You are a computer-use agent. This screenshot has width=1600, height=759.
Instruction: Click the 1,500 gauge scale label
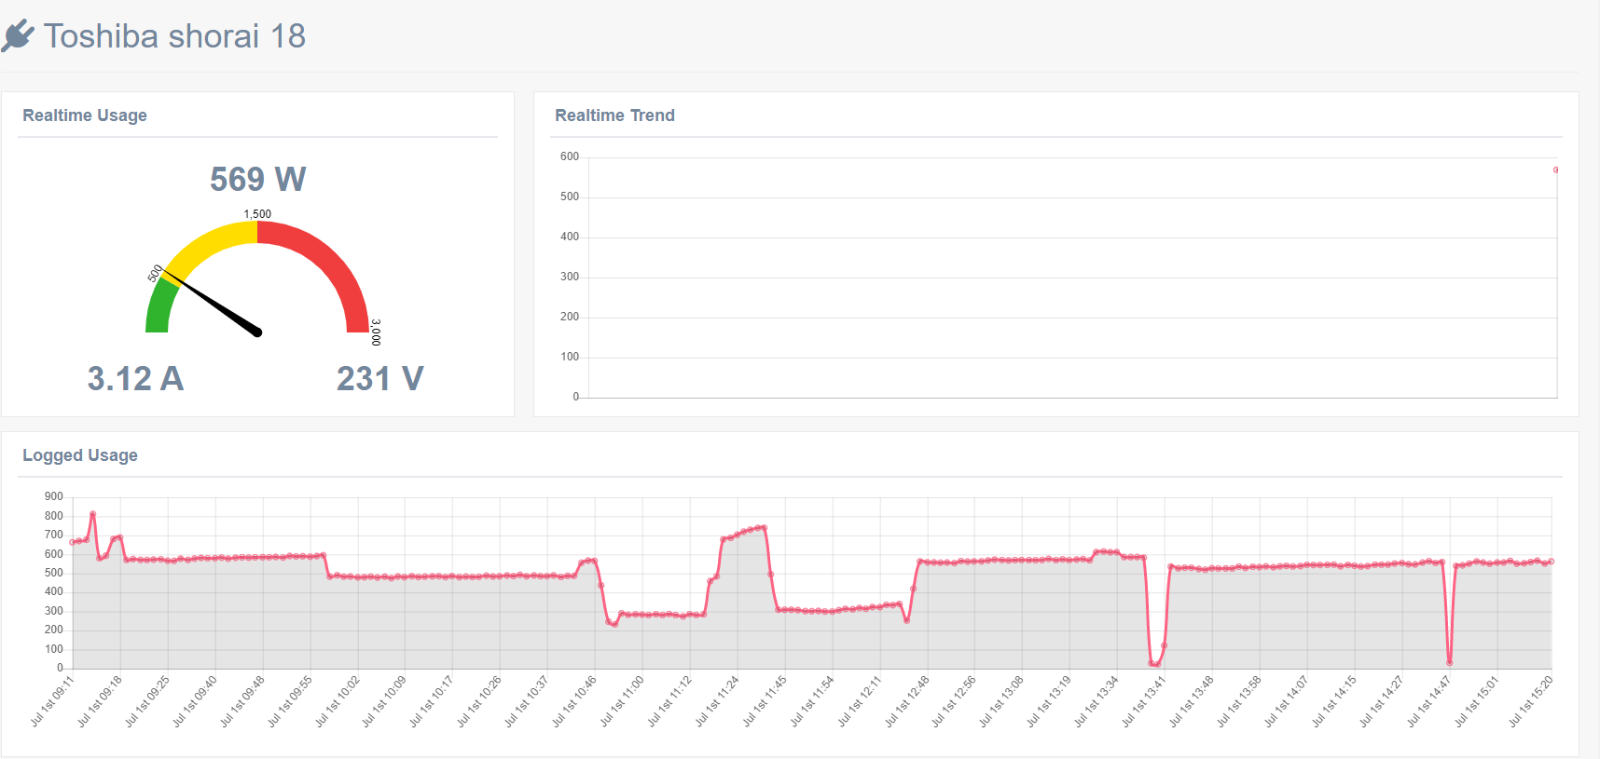[257, 214]
